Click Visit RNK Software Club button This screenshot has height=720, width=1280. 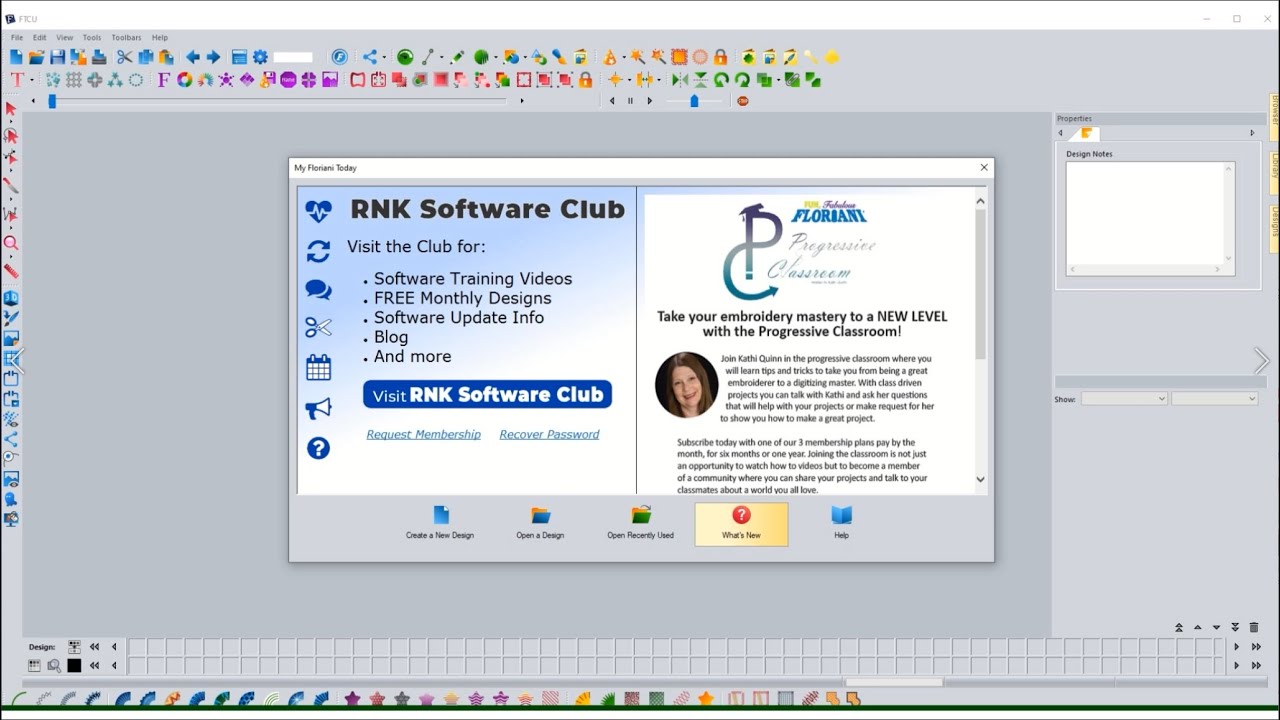click(x=487, y=394)
